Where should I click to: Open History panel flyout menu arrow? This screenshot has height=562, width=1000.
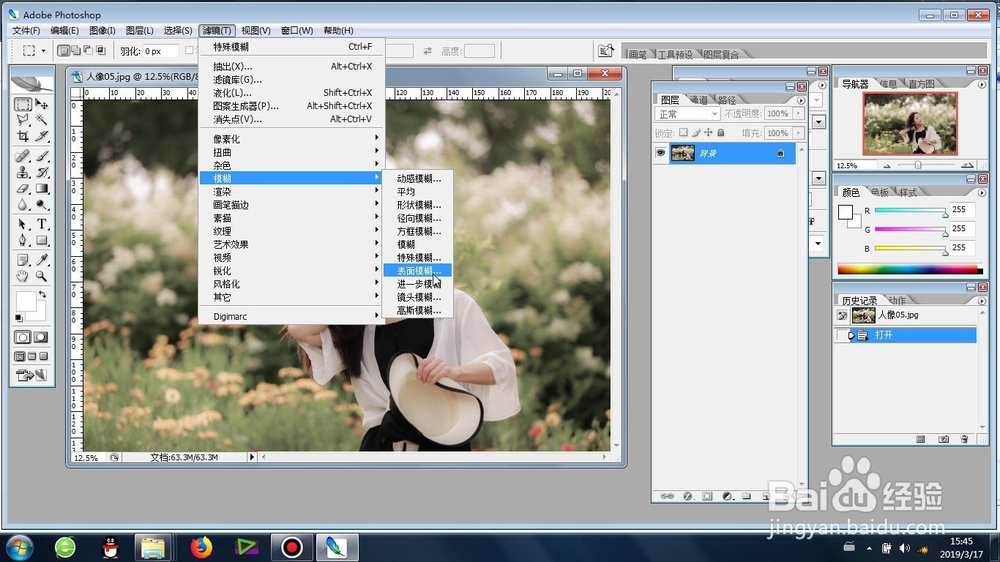[x=982, y=300]
